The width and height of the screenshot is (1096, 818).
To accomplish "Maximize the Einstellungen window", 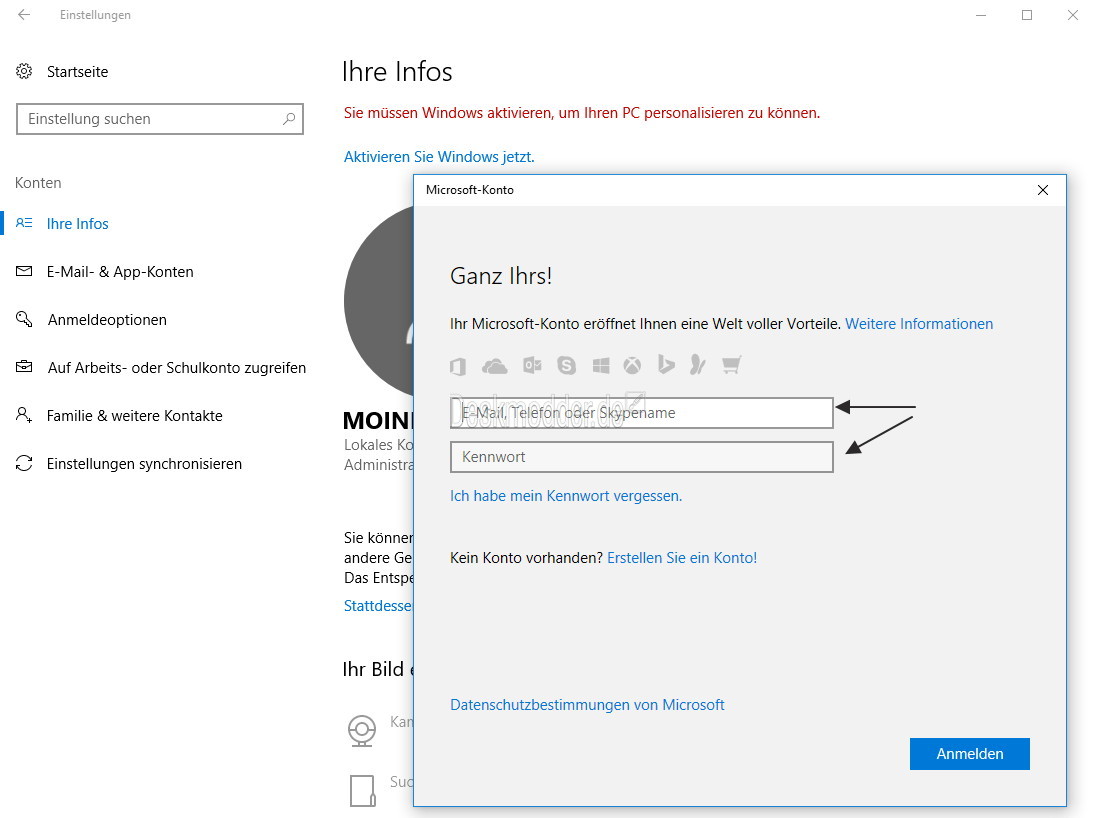I will coord(1027,15).
